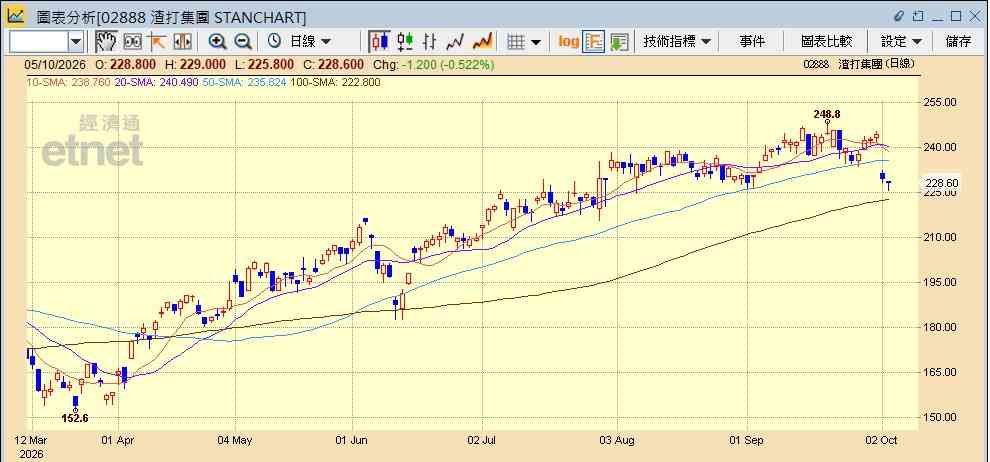Zoom in on the chart
990x462 pixels.
[218, 42]
